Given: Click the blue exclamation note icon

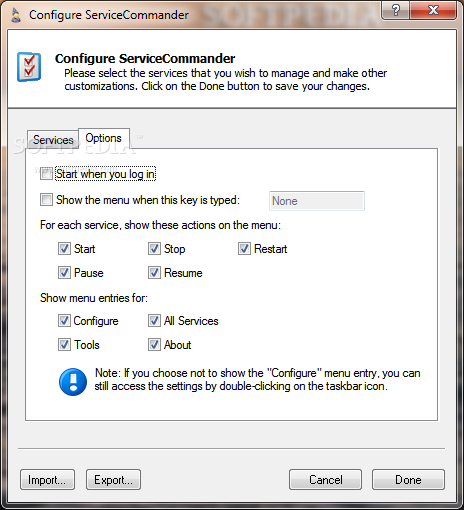Looking at the screenshot, I should pos(73,382).
